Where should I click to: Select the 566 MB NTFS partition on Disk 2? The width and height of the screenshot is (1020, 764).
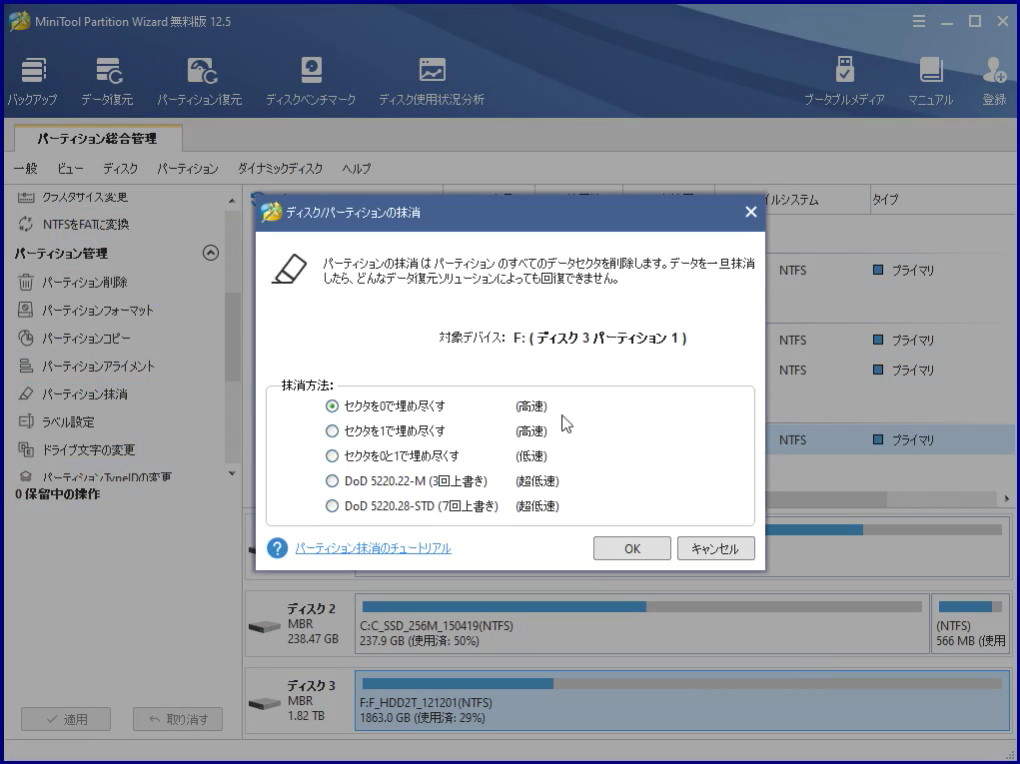(971, 623)
